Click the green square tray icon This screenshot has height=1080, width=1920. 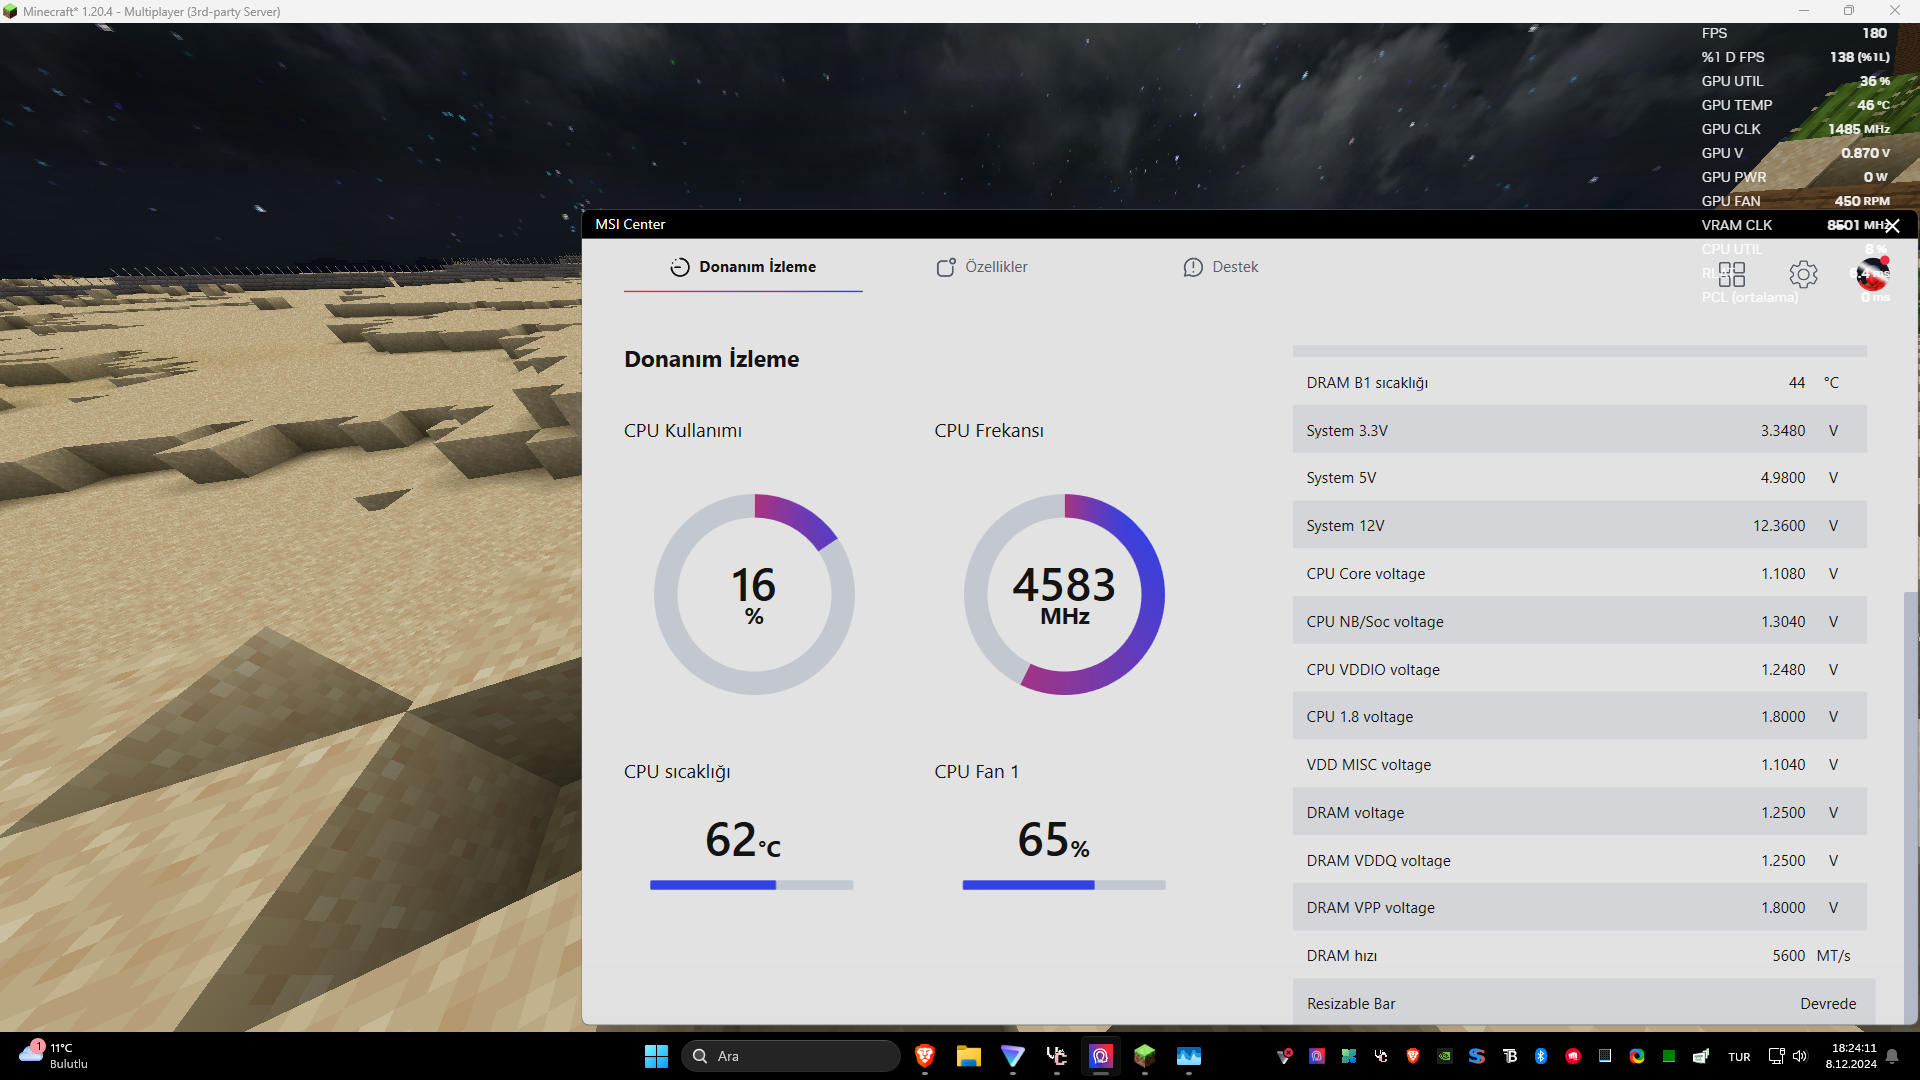point(1669,1056)
